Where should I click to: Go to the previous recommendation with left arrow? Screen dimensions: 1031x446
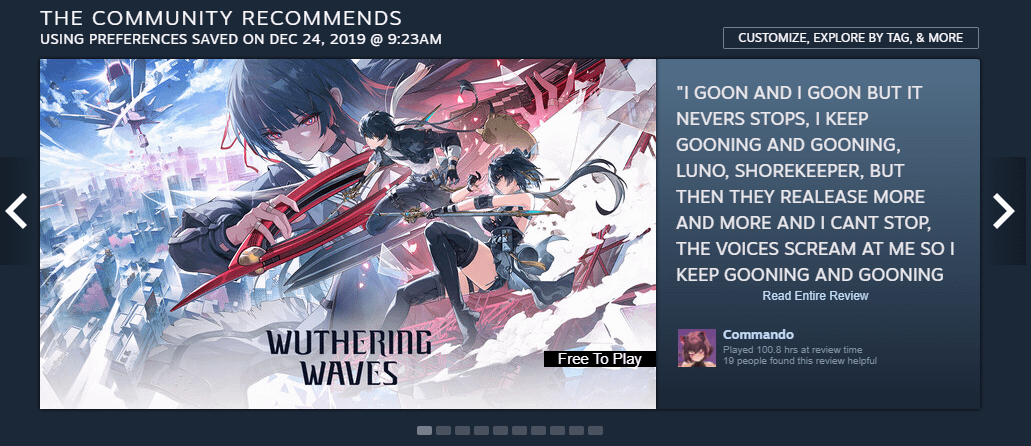pos(16,211)
